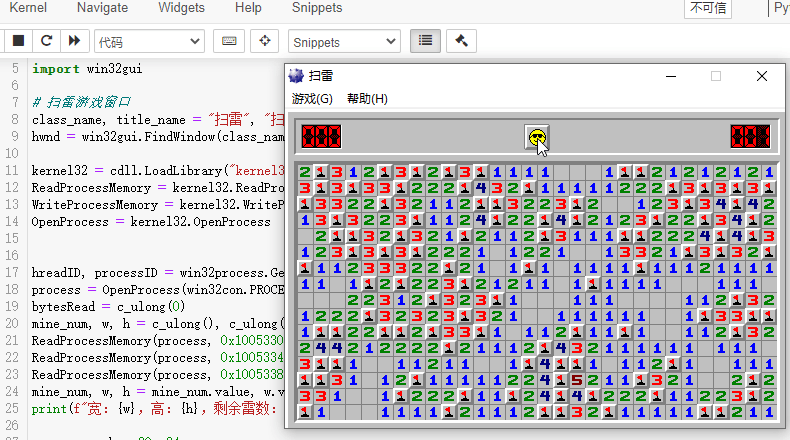Image resolution: width=790 pixels, height=440 pixels.
Task: Open the 帮助(H) menu in Minesweeper
Action: point(367,99)
